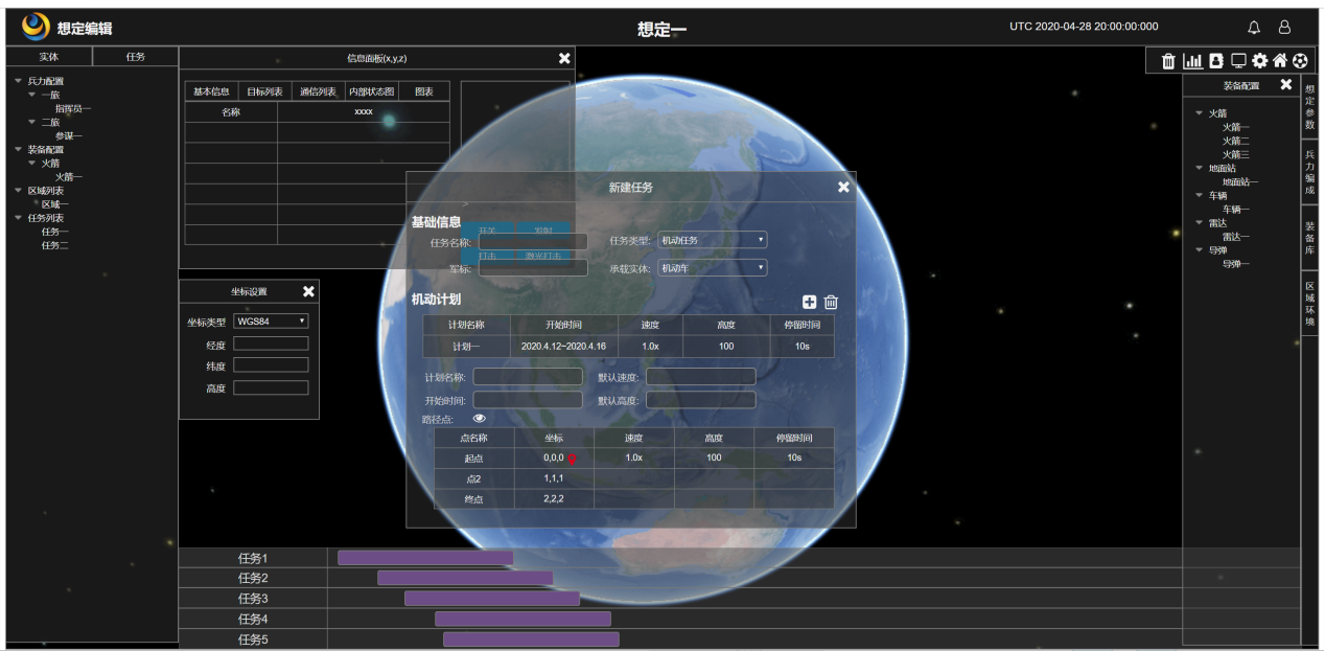Image resolution: width=1324 pixels, height=656 pixels.
Task: Click the red location pin beside 0,0,0
Action: pyautogui.click(x=572, y=459)
